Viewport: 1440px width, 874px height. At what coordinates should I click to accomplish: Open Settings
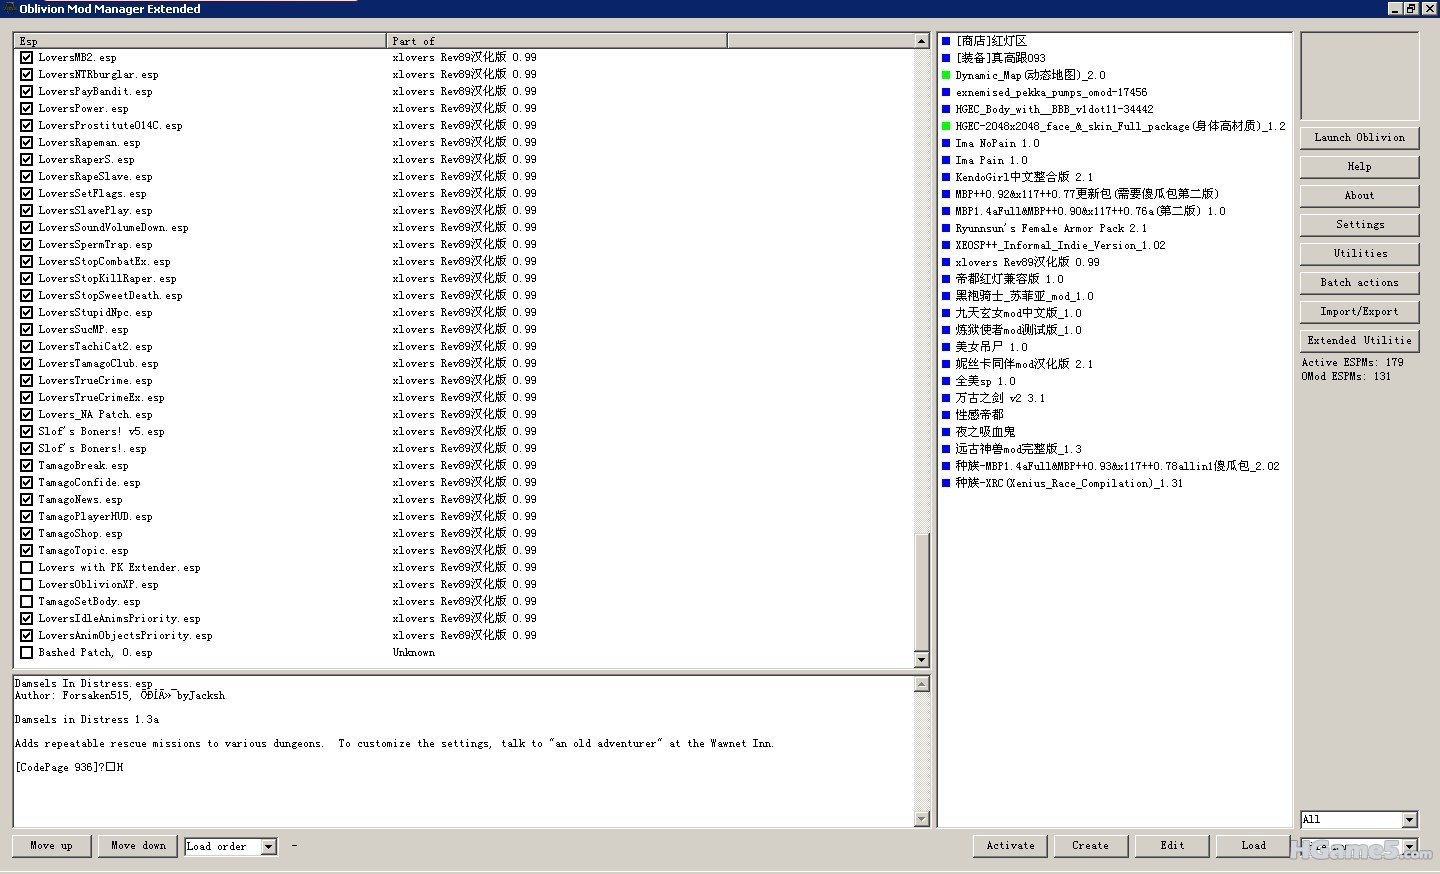tap(1359, 225)
